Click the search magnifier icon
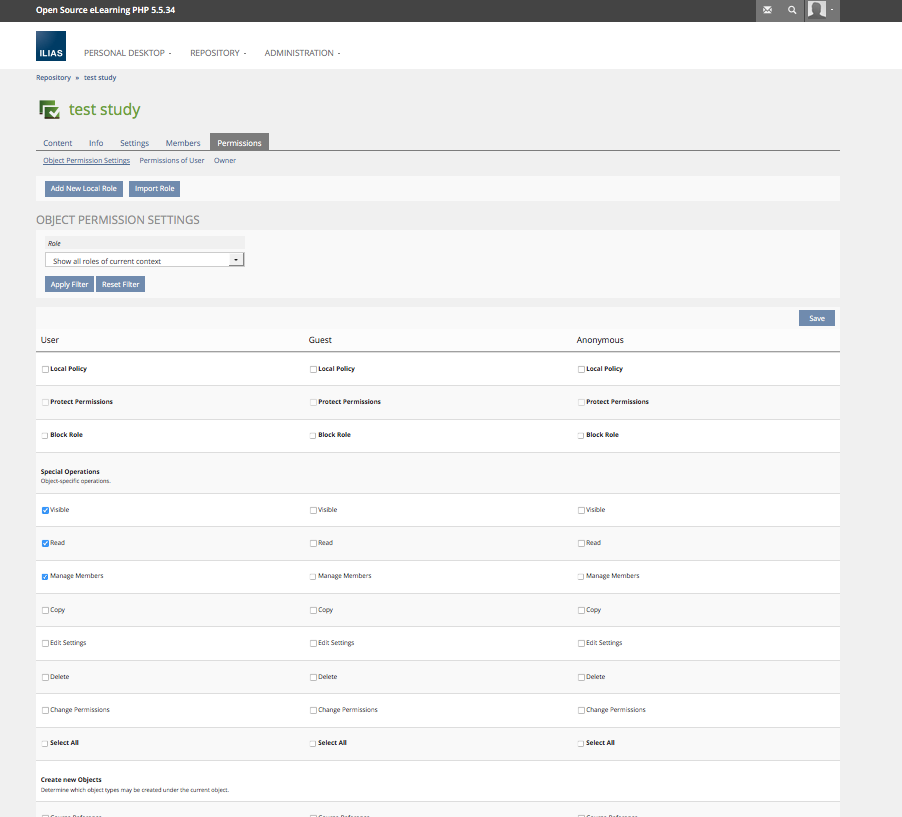This screenshot has height=817, width=902. click(x=792, y=10)
